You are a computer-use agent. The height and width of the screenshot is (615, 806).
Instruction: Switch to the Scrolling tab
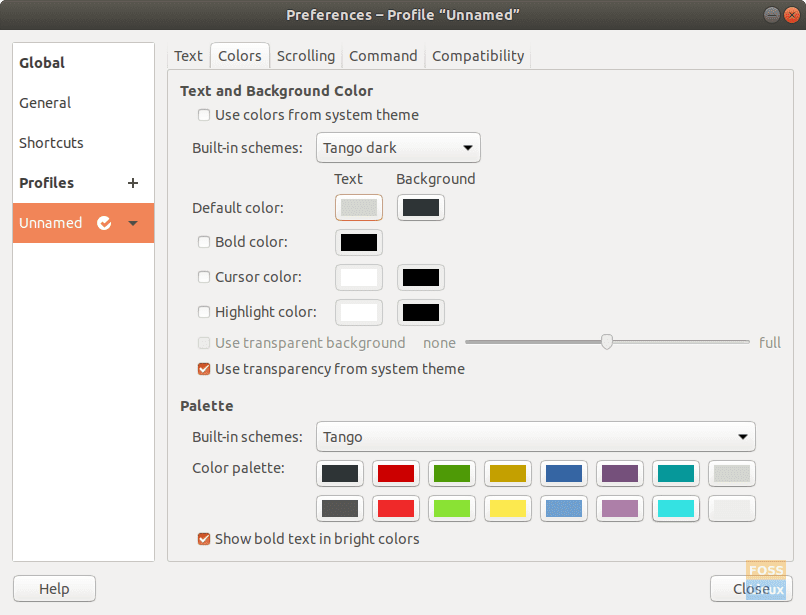pos(305,56)
